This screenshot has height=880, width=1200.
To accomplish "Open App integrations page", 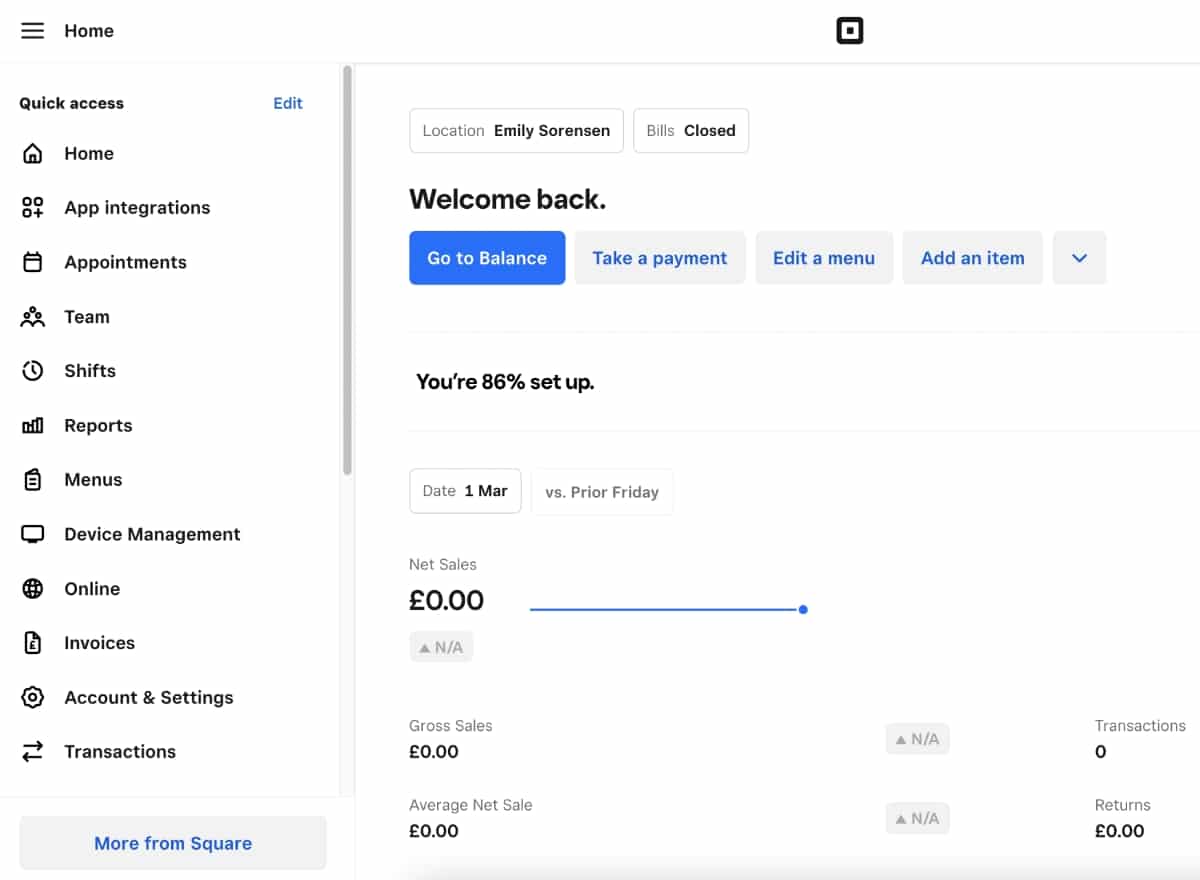I will [137, 208].
